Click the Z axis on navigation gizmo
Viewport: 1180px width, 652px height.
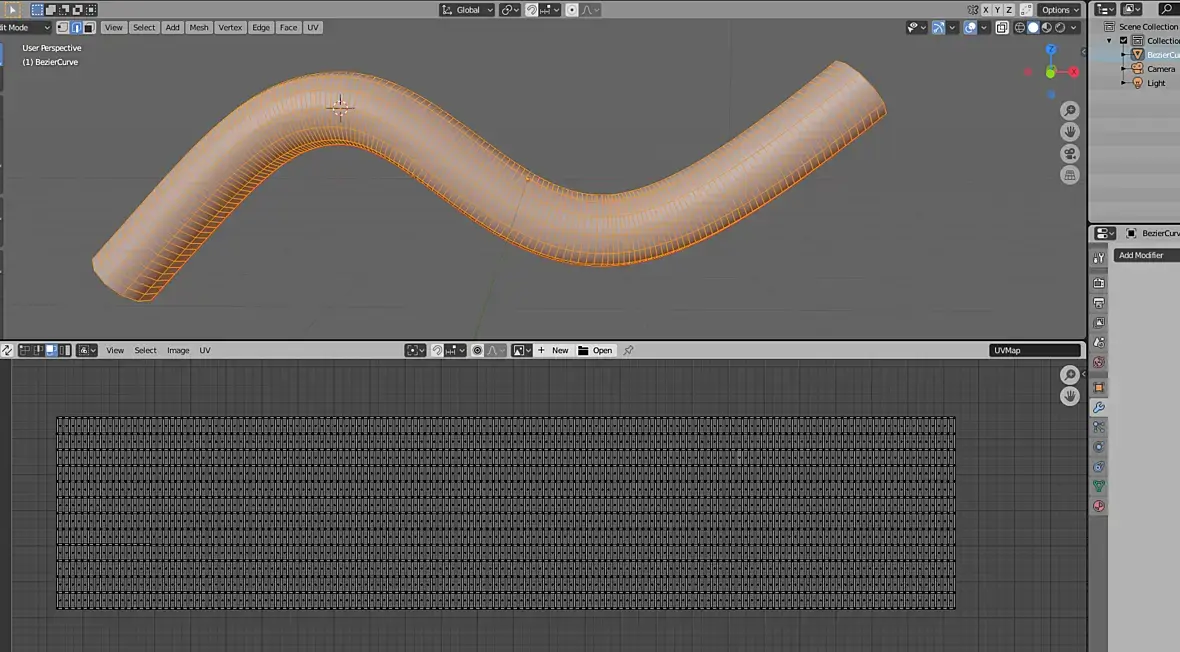pyautogui.click(x=1051, y=50)
